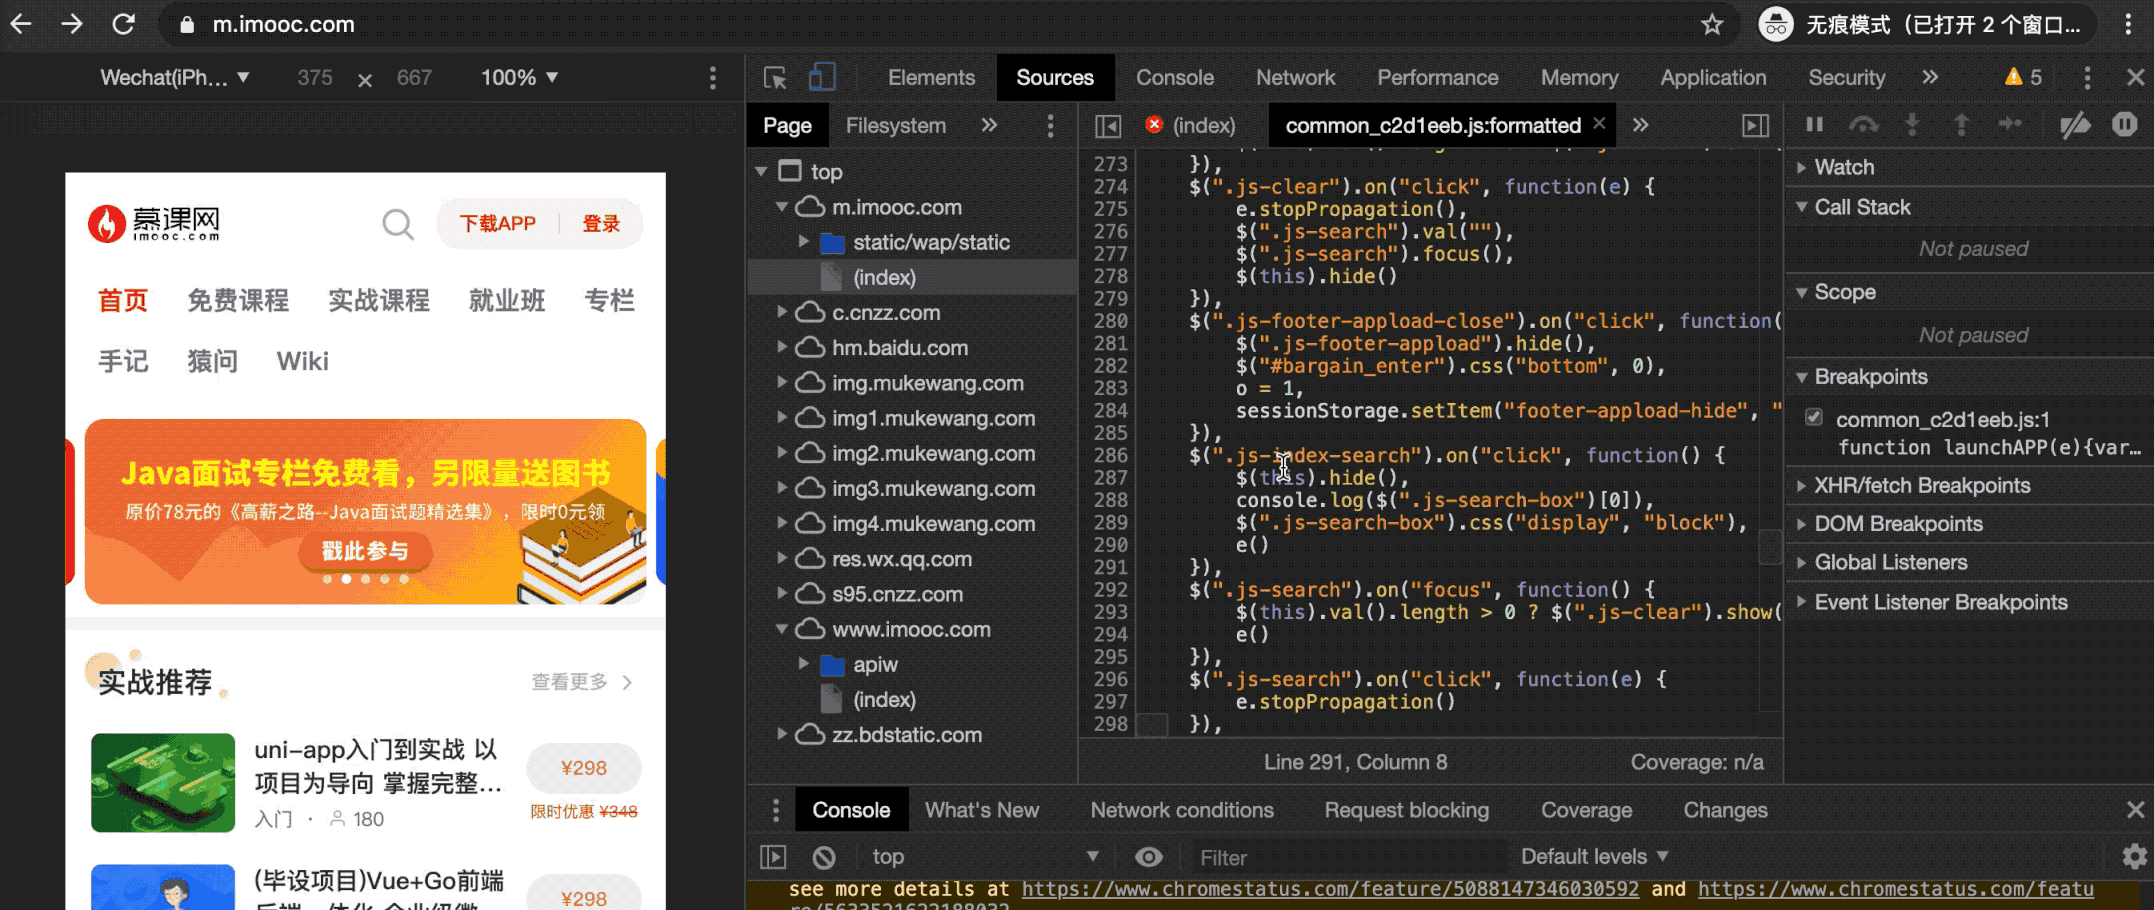This screenshot has width=2154, height=910.
Task: Open the Coverage drawer tab
Action: (x=1586, y=810)
